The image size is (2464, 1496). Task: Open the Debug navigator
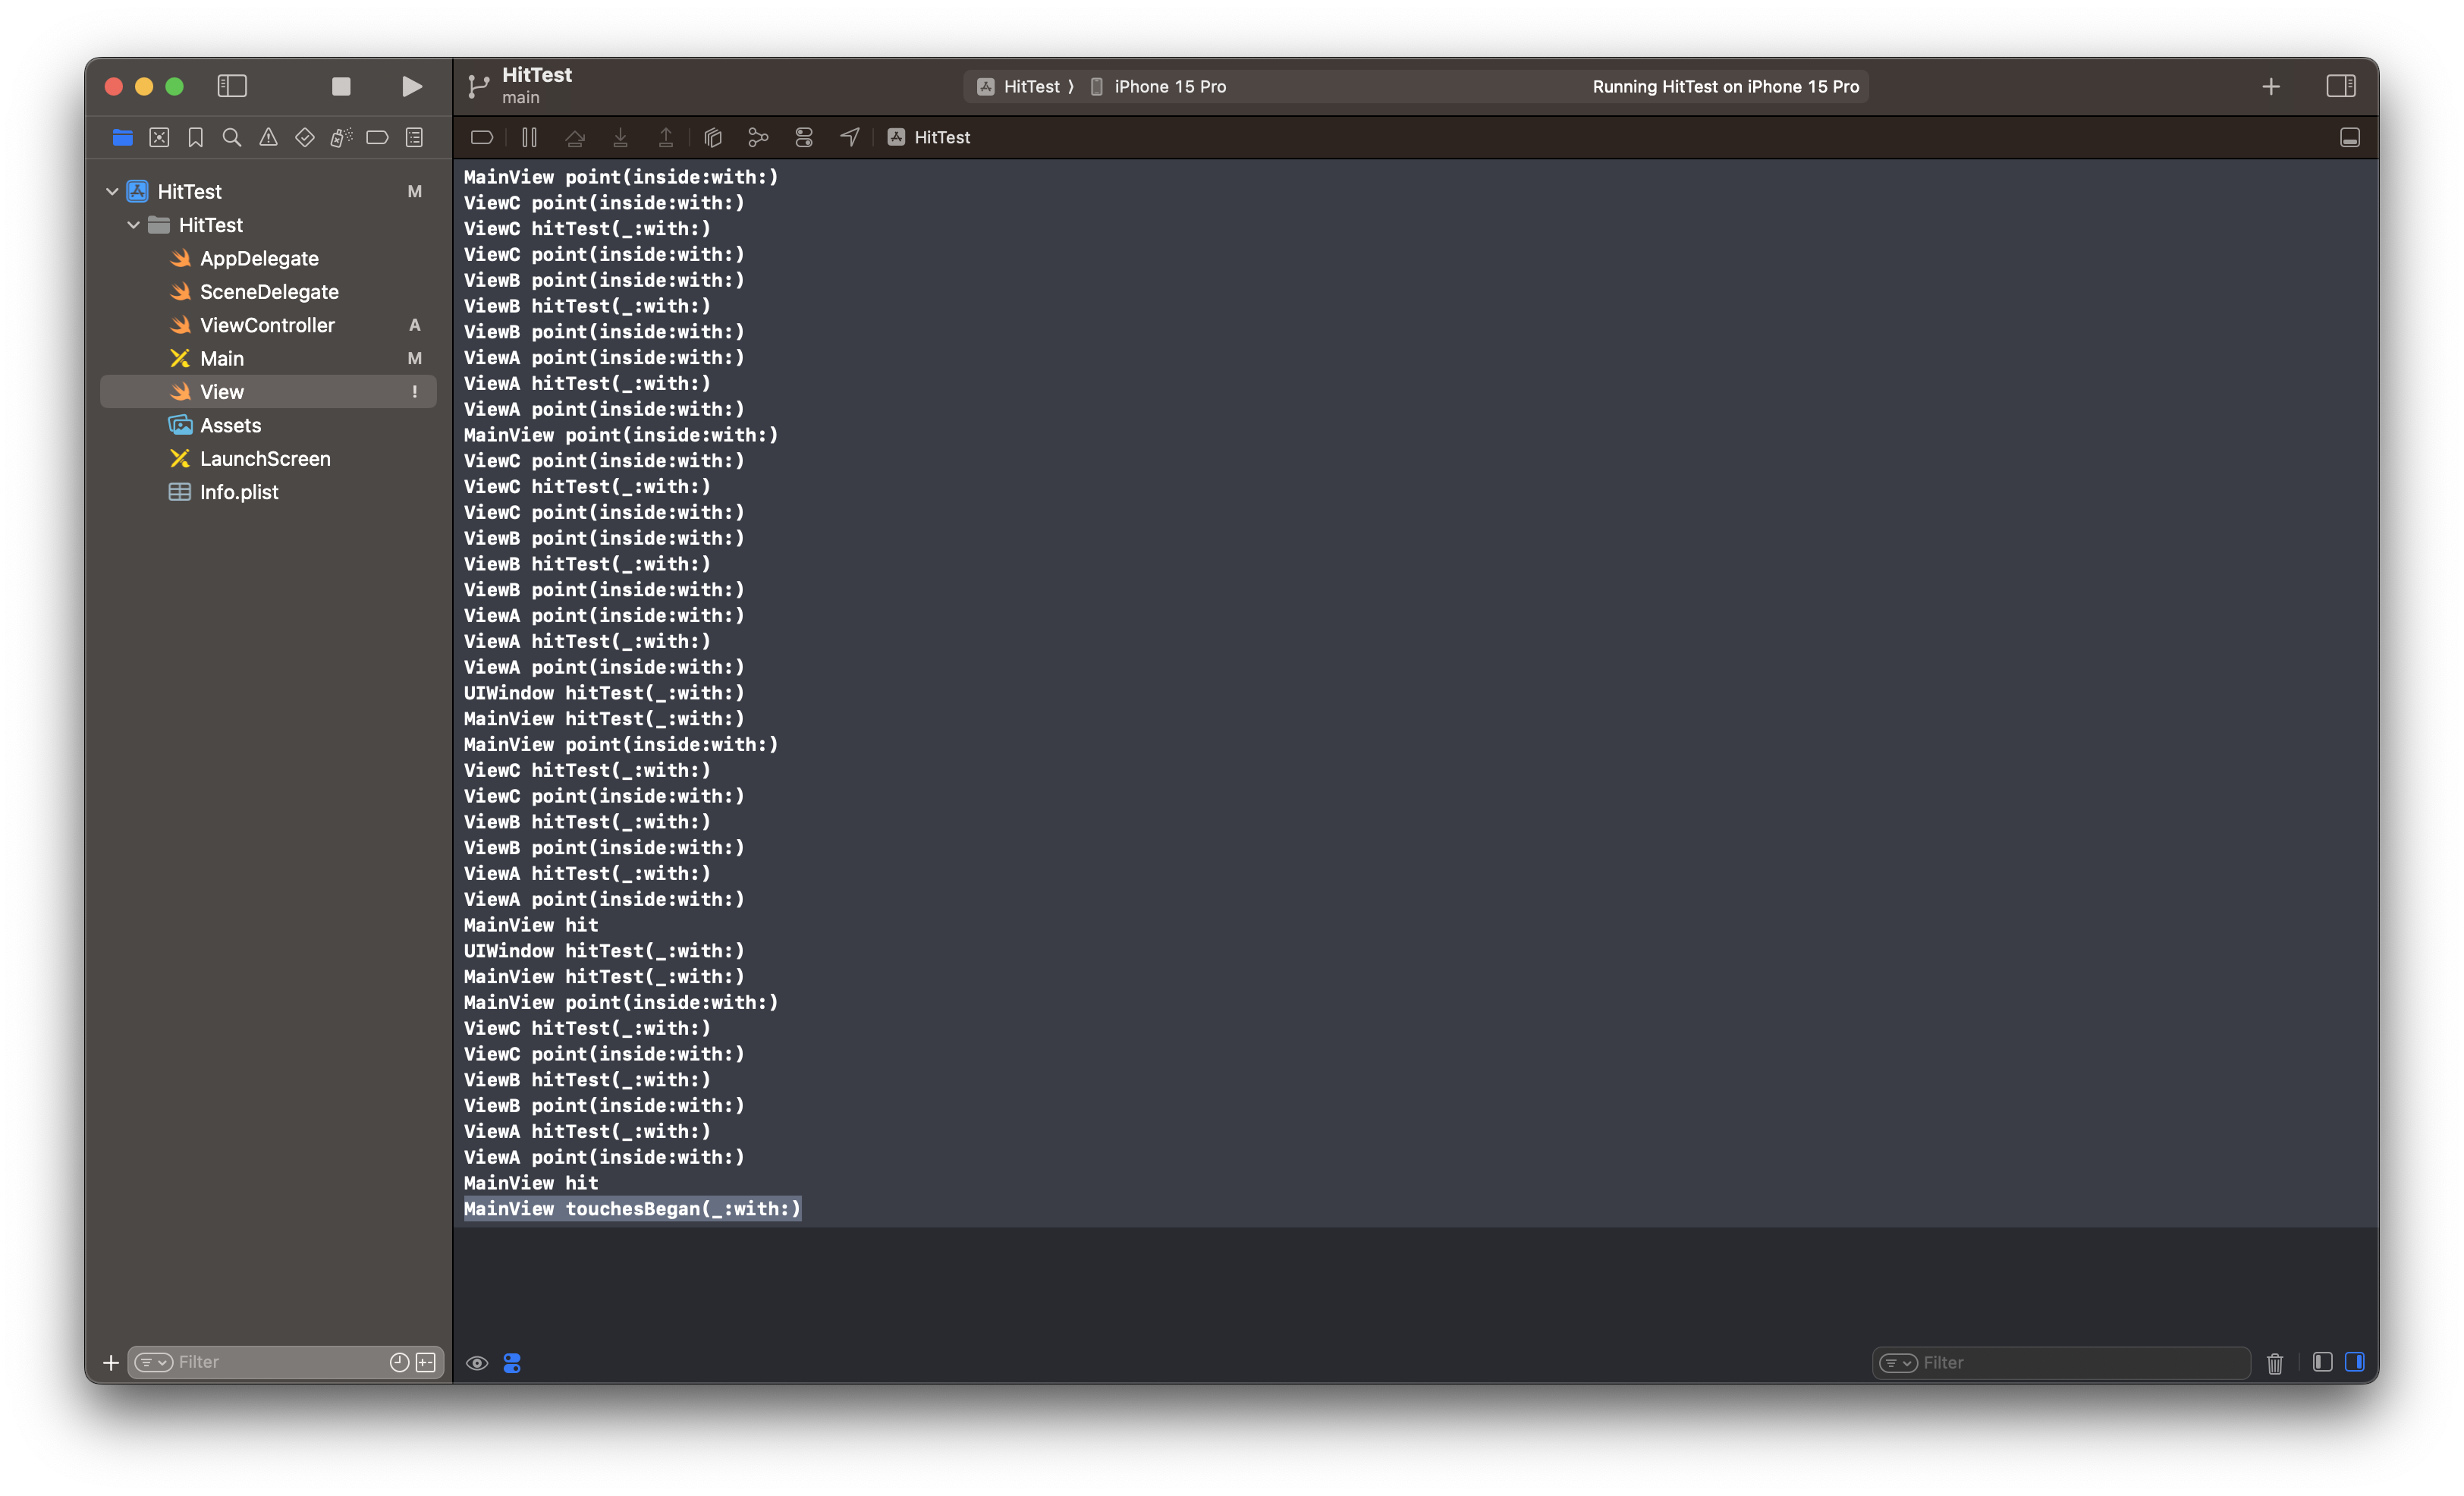[x=341, y=137]
